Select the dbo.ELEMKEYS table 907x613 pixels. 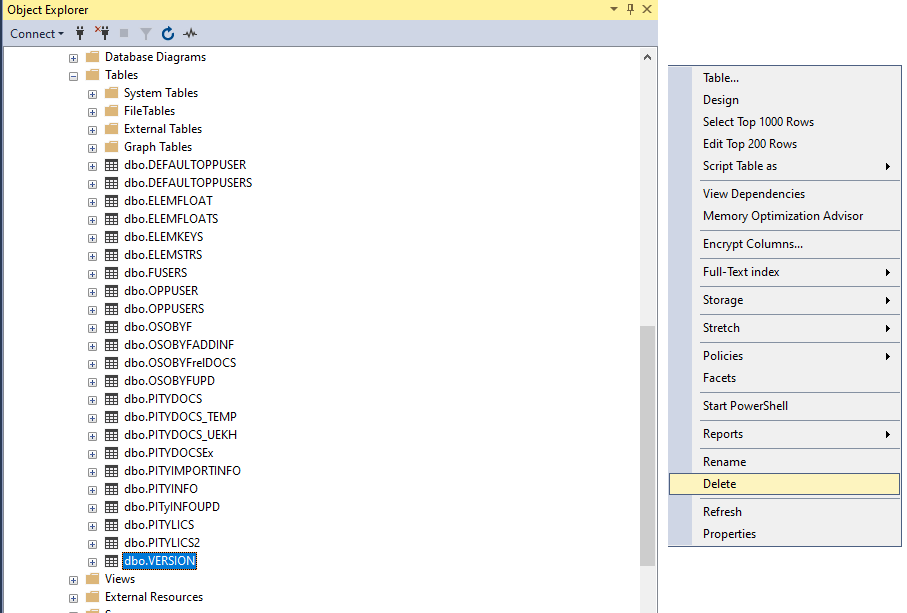[163, 237]
